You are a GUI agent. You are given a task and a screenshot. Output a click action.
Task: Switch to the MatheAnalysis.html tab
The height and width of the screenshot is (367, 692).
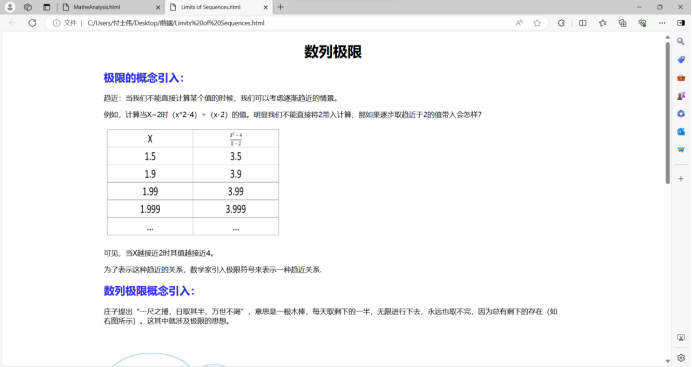[x=111, y=7]
